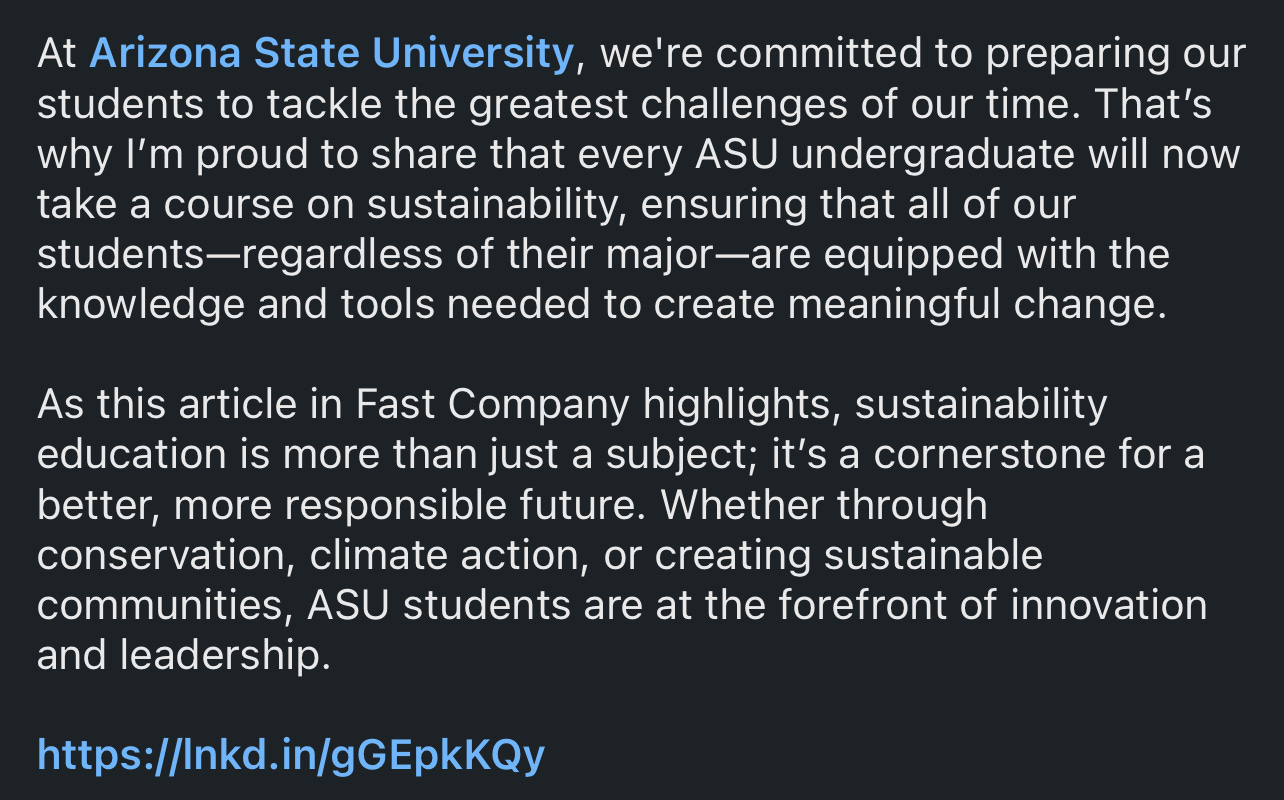Open the Arizona State University profile link
This screenshot has width=1284, height=800.
pyautogui.click(x=331, y=53)
